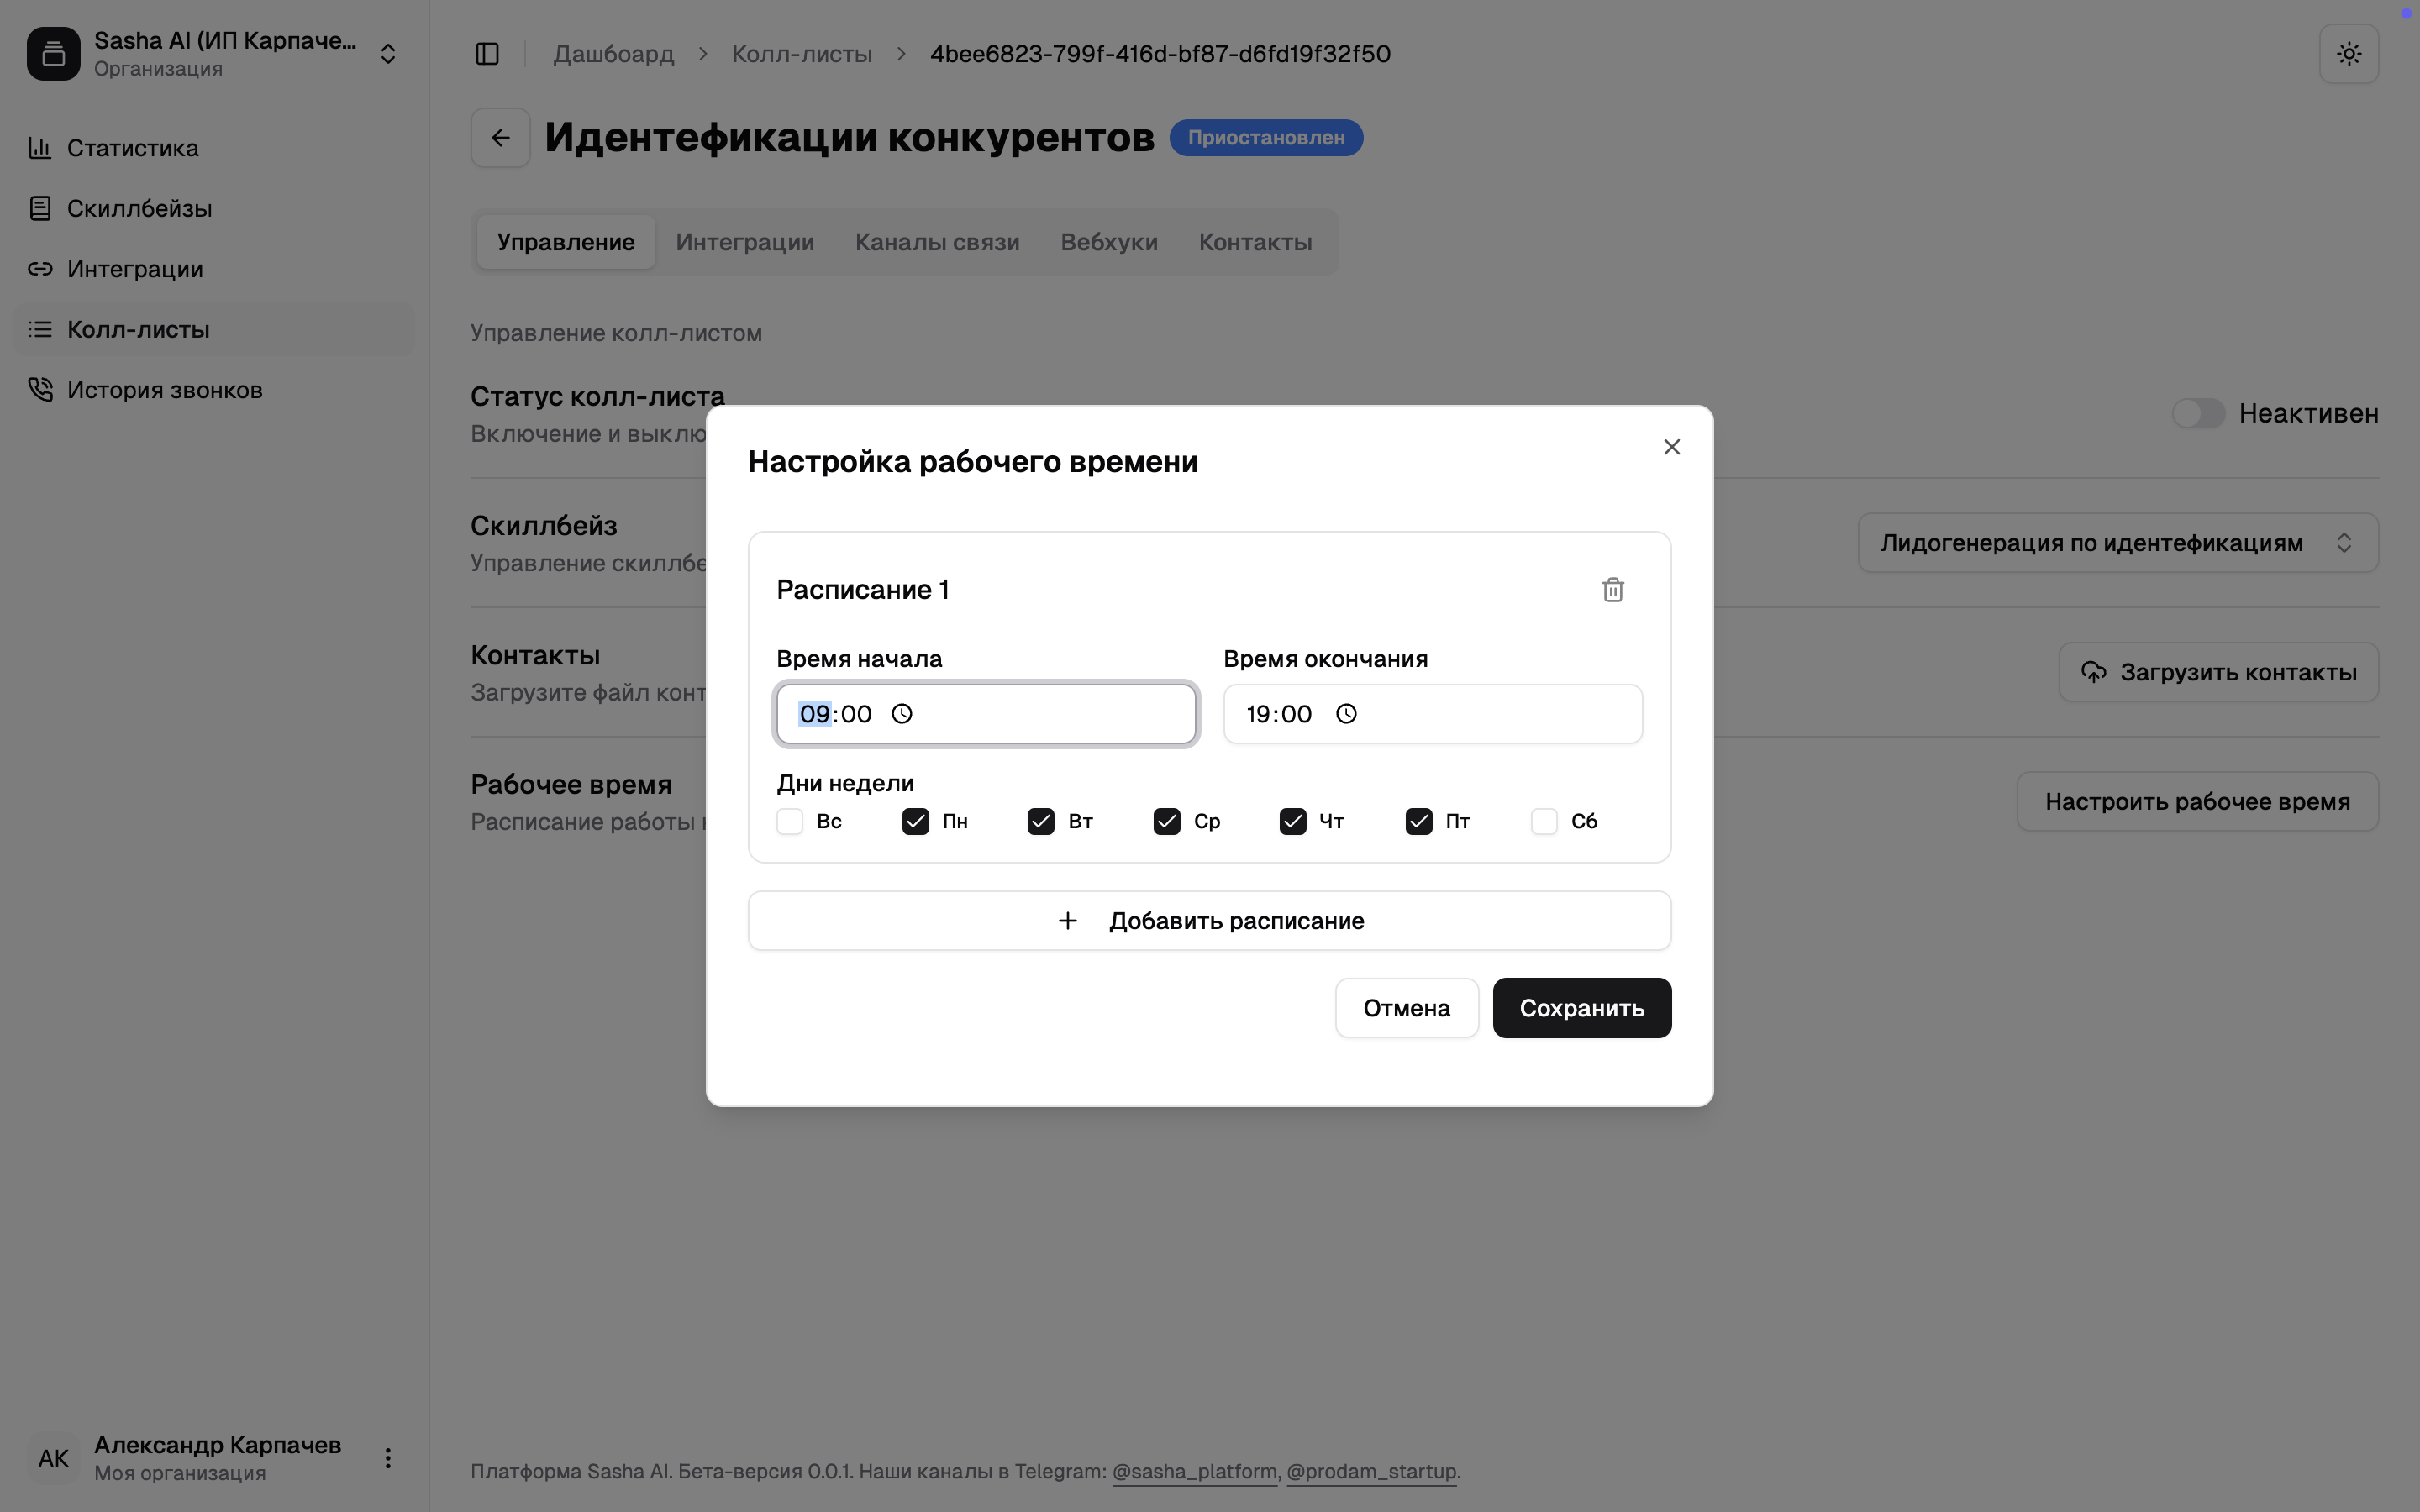Delete Расписание 1 with trash icon
This screenshot has height=1512, width=2420.
[x=1612, y=590]
